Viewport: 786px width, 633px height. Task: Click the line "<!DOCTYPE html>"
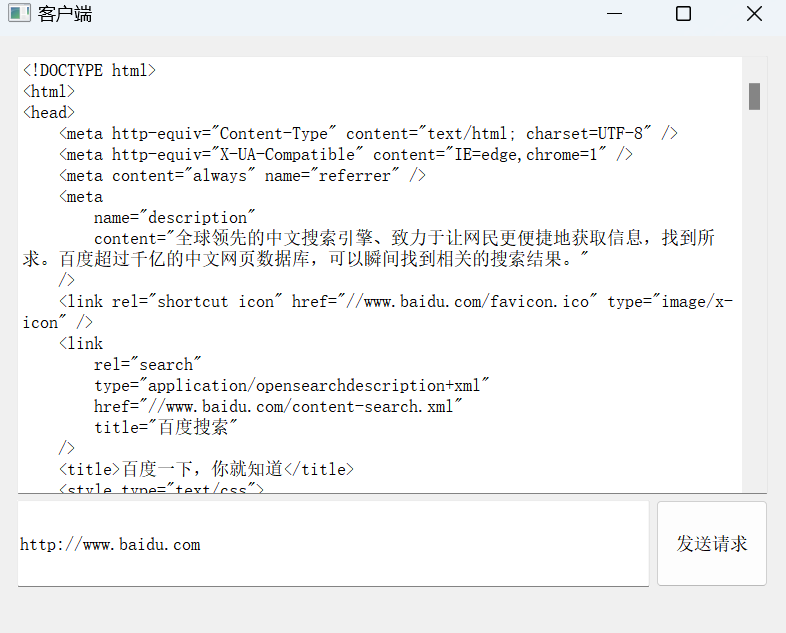[89, 70]
